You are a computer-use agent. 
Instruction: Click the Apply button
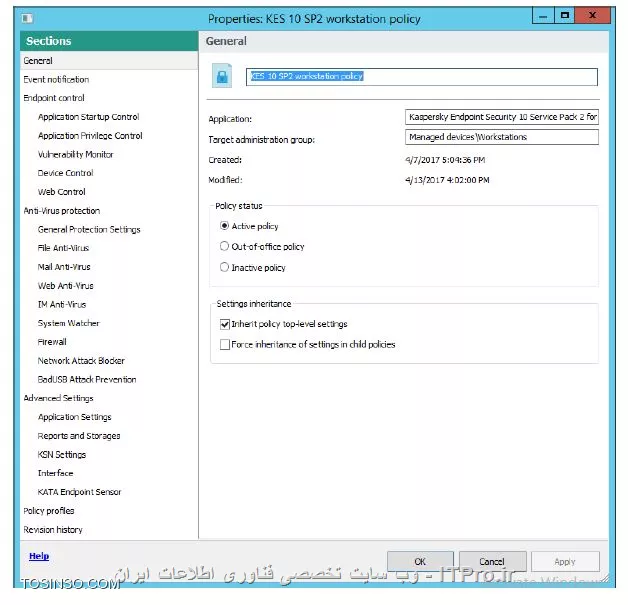point(565,561)
